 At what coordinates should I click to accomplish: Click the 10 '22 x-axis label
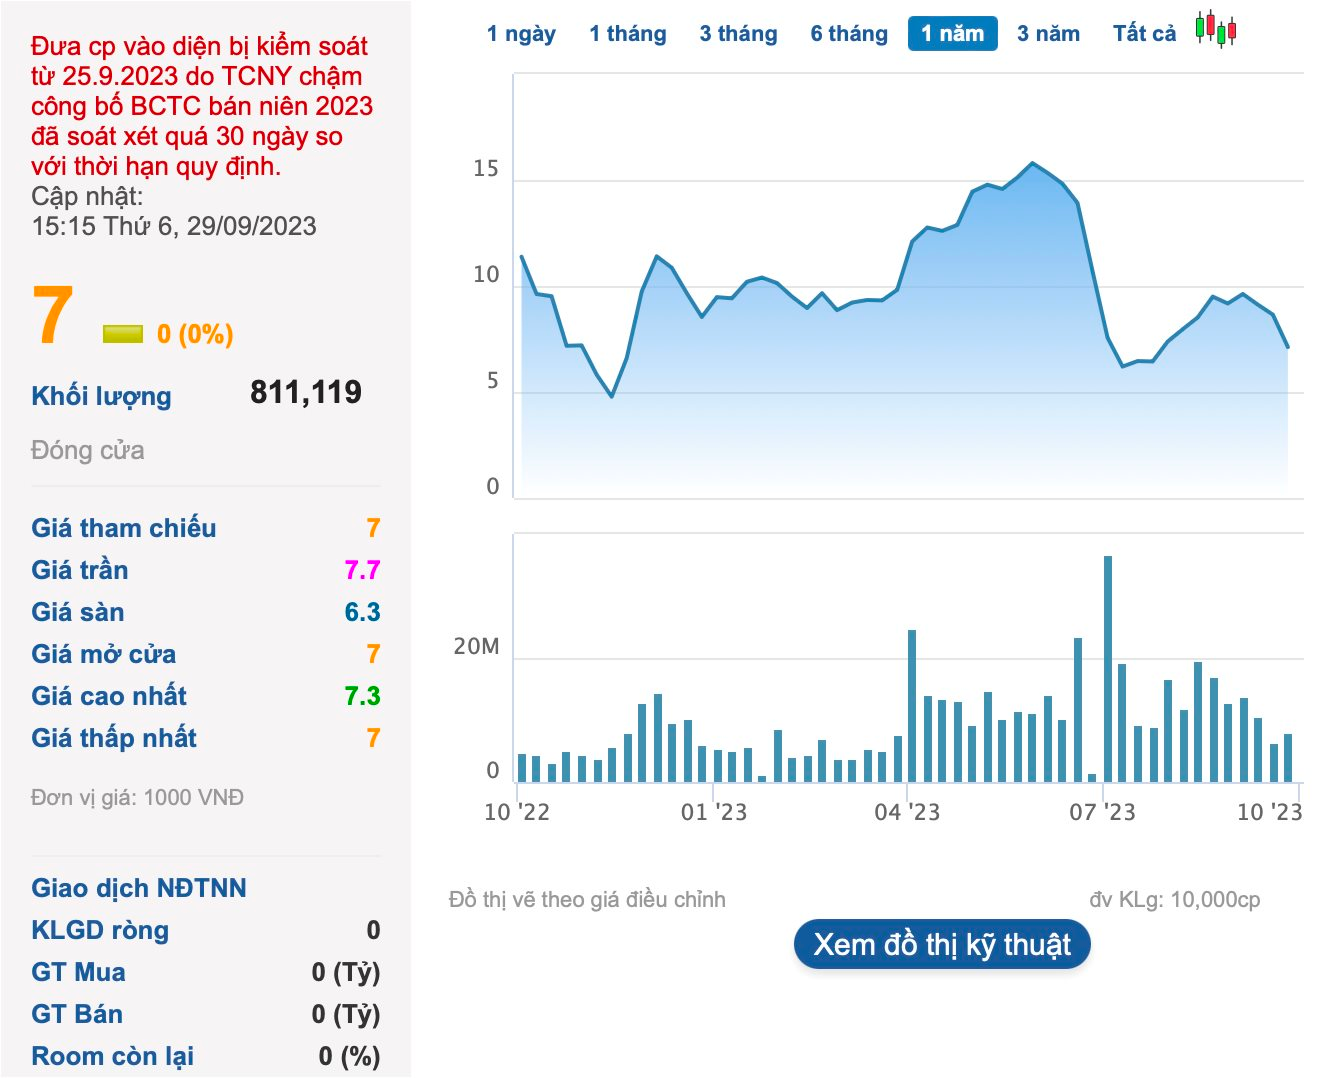pos(517,812)
